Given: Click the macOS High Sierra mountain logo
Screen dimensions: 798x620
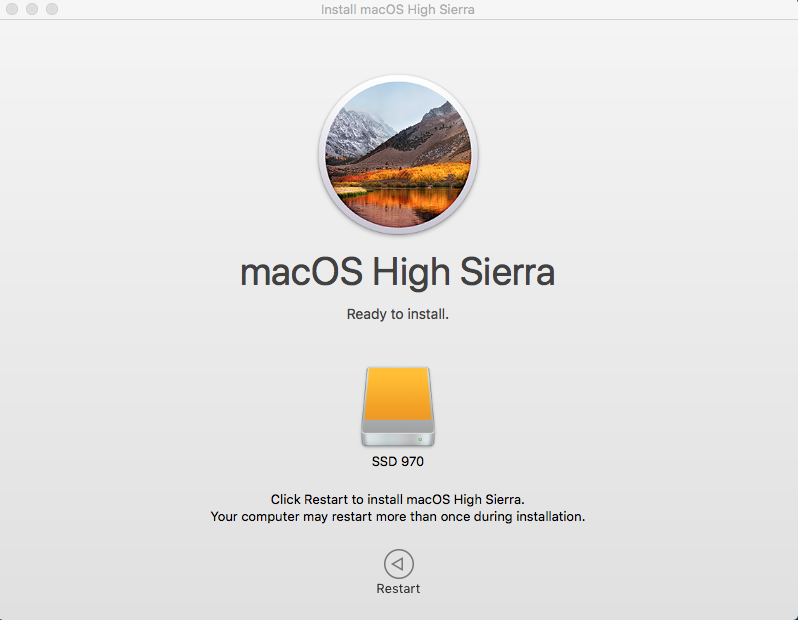Looking at the screenshot, I should pos(398,154).
